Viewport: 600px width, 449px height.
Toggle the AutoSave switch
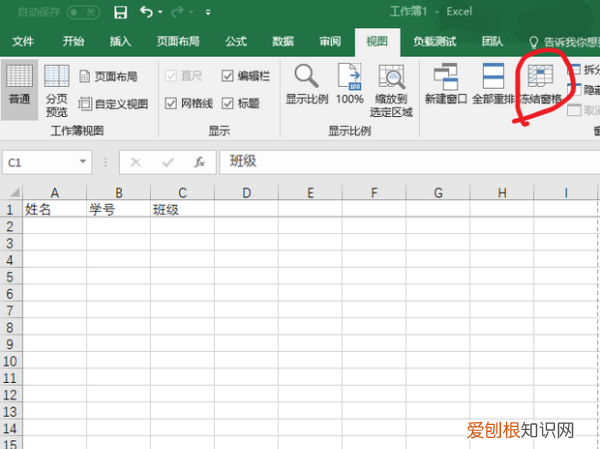click(x=83, y=13)
